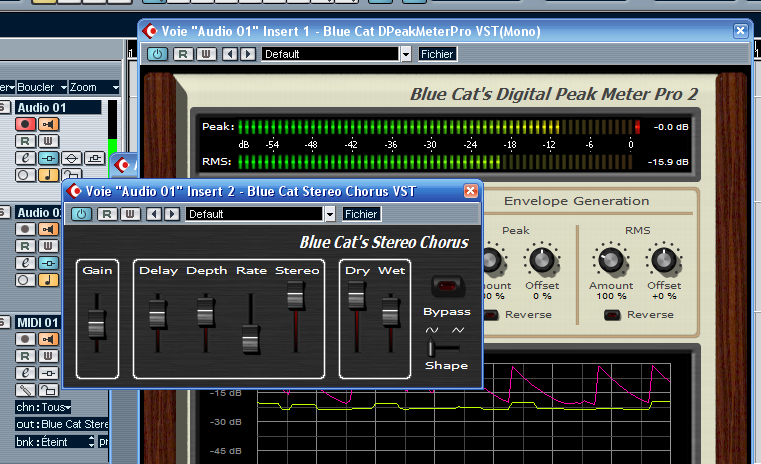Viewport: 761px width, 464px height.
Task: Enable record on the MIDI 01 track
Action: tap(25, 339)
